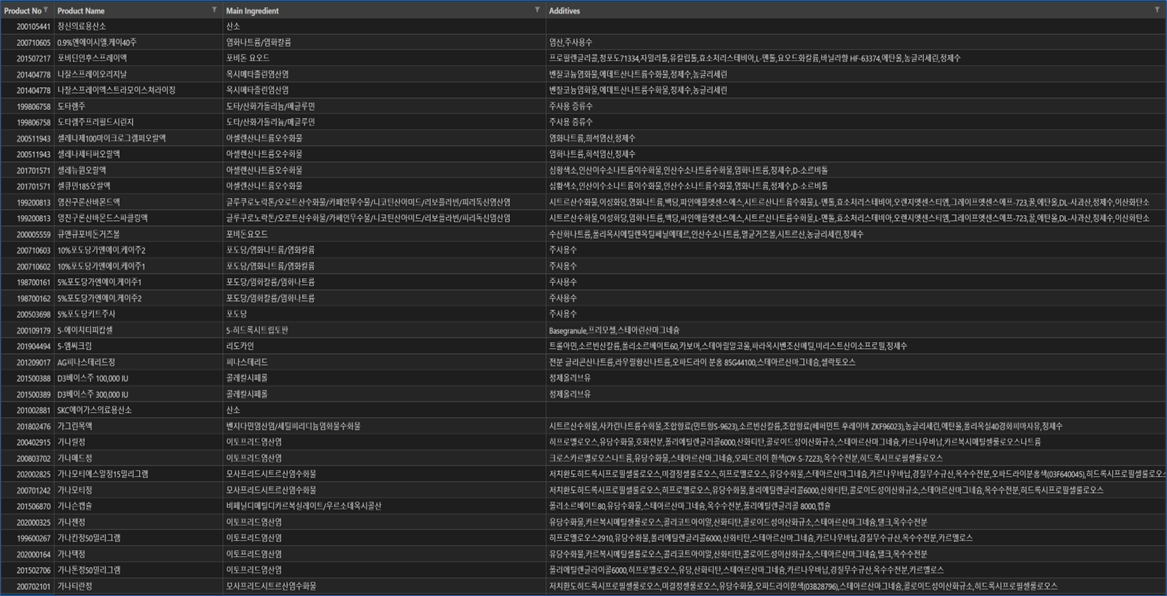The image size is (1167, 596).
Task: Sort by the Product Name header
Action: (81, 9)
